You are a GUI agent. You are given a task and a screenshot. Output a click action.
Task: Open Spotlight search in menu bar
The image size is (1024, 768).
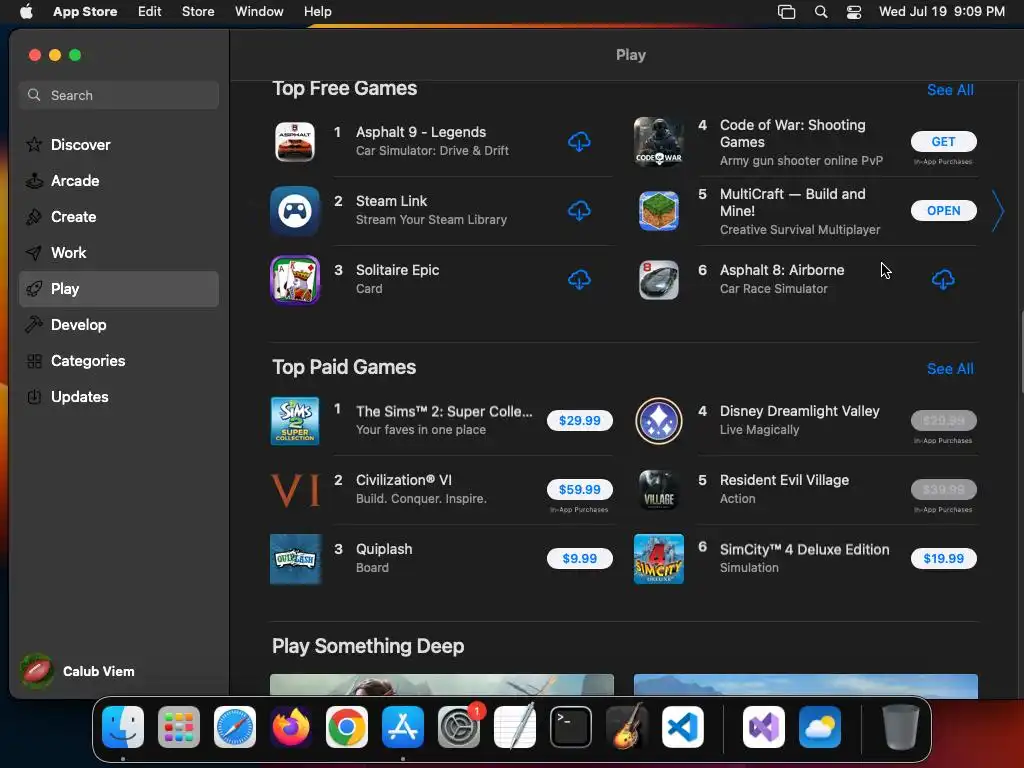click(x=821, y=12)
